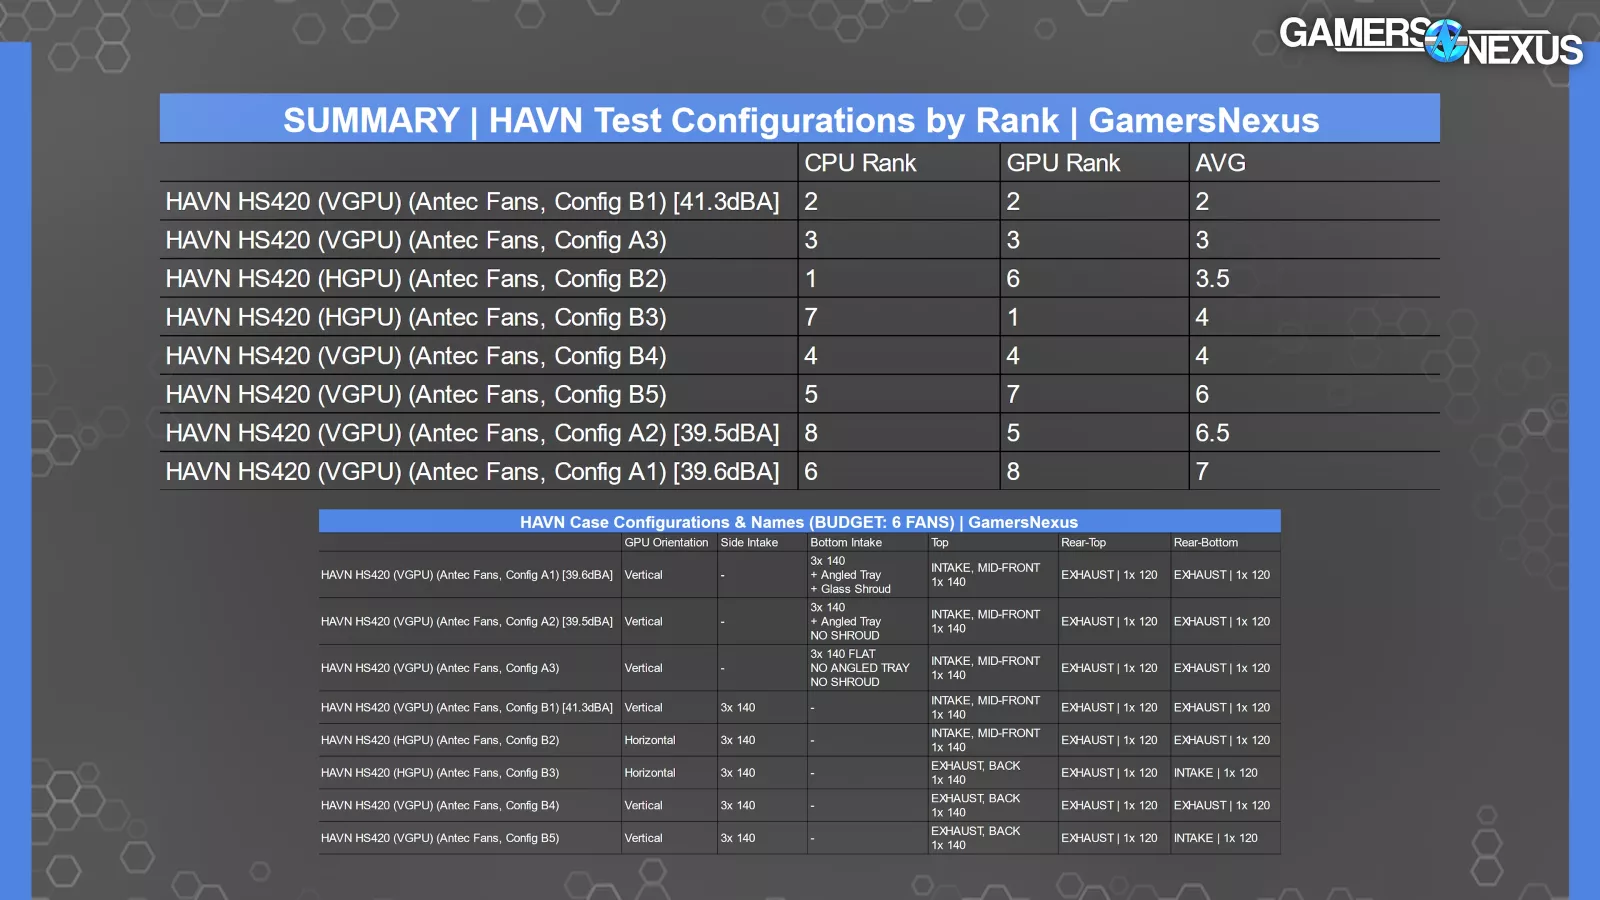Click the summary table title banner
Screen dimensions: 1600x900
800,120
